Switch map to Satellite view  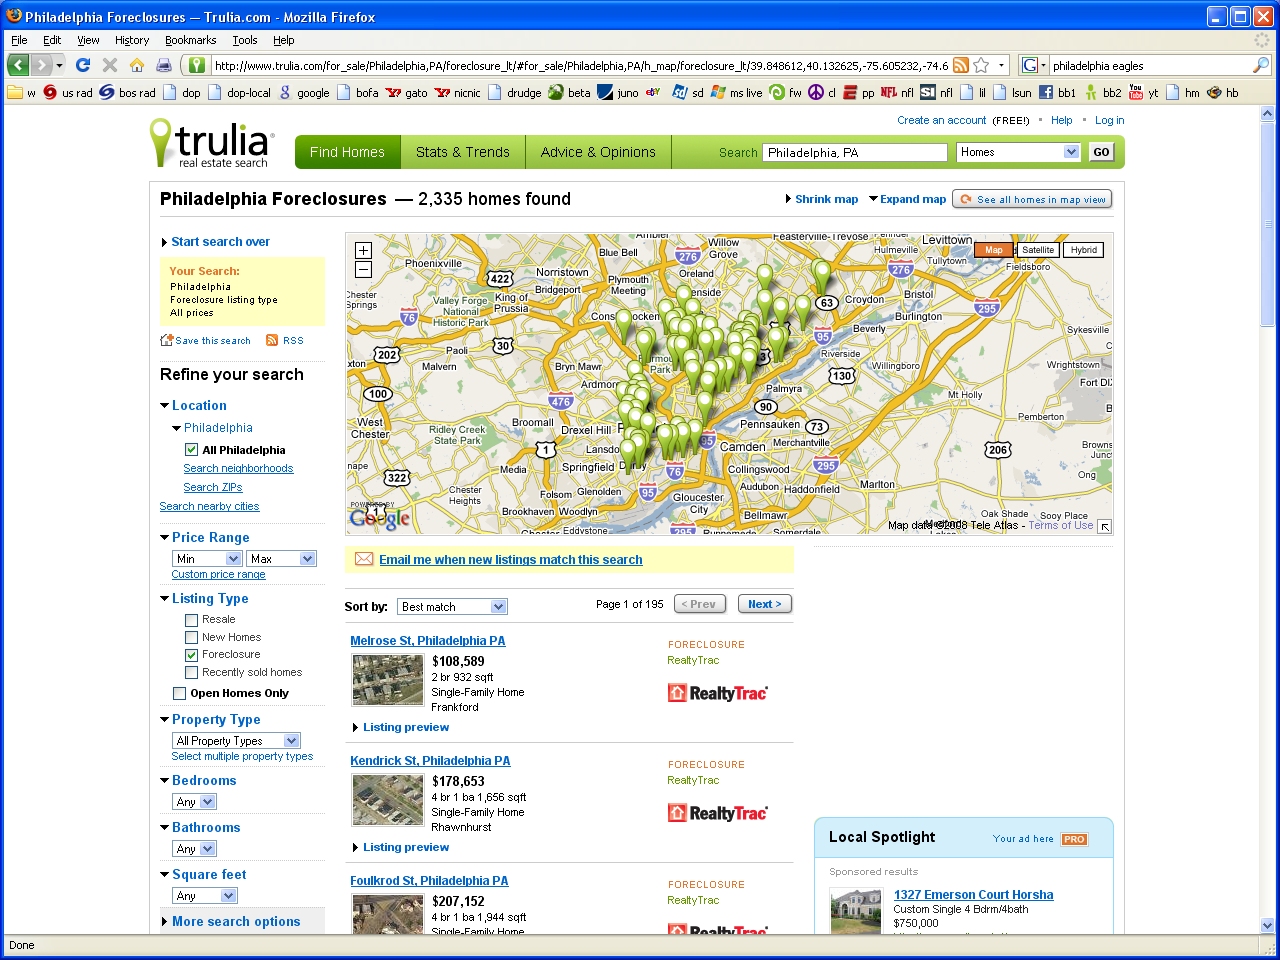tap(1038, 250)
